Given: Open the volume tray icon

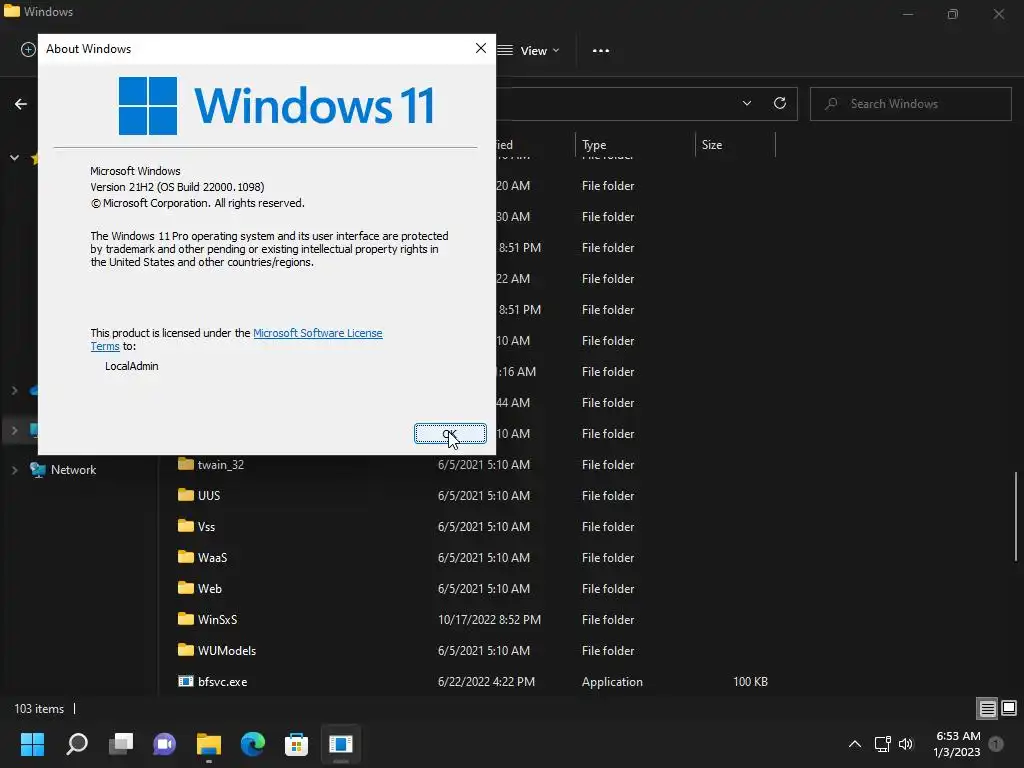Looking at the screenshot, I should (x=906, y=744).
